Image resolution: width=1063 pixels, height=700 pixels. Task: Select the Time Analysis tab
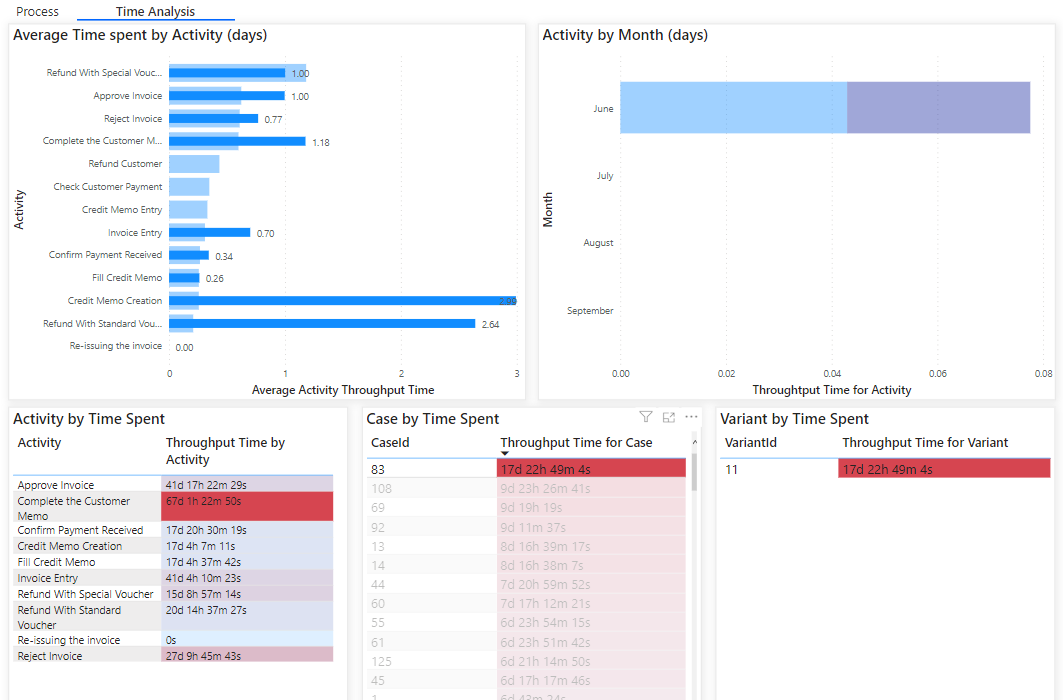coord(155,12)
